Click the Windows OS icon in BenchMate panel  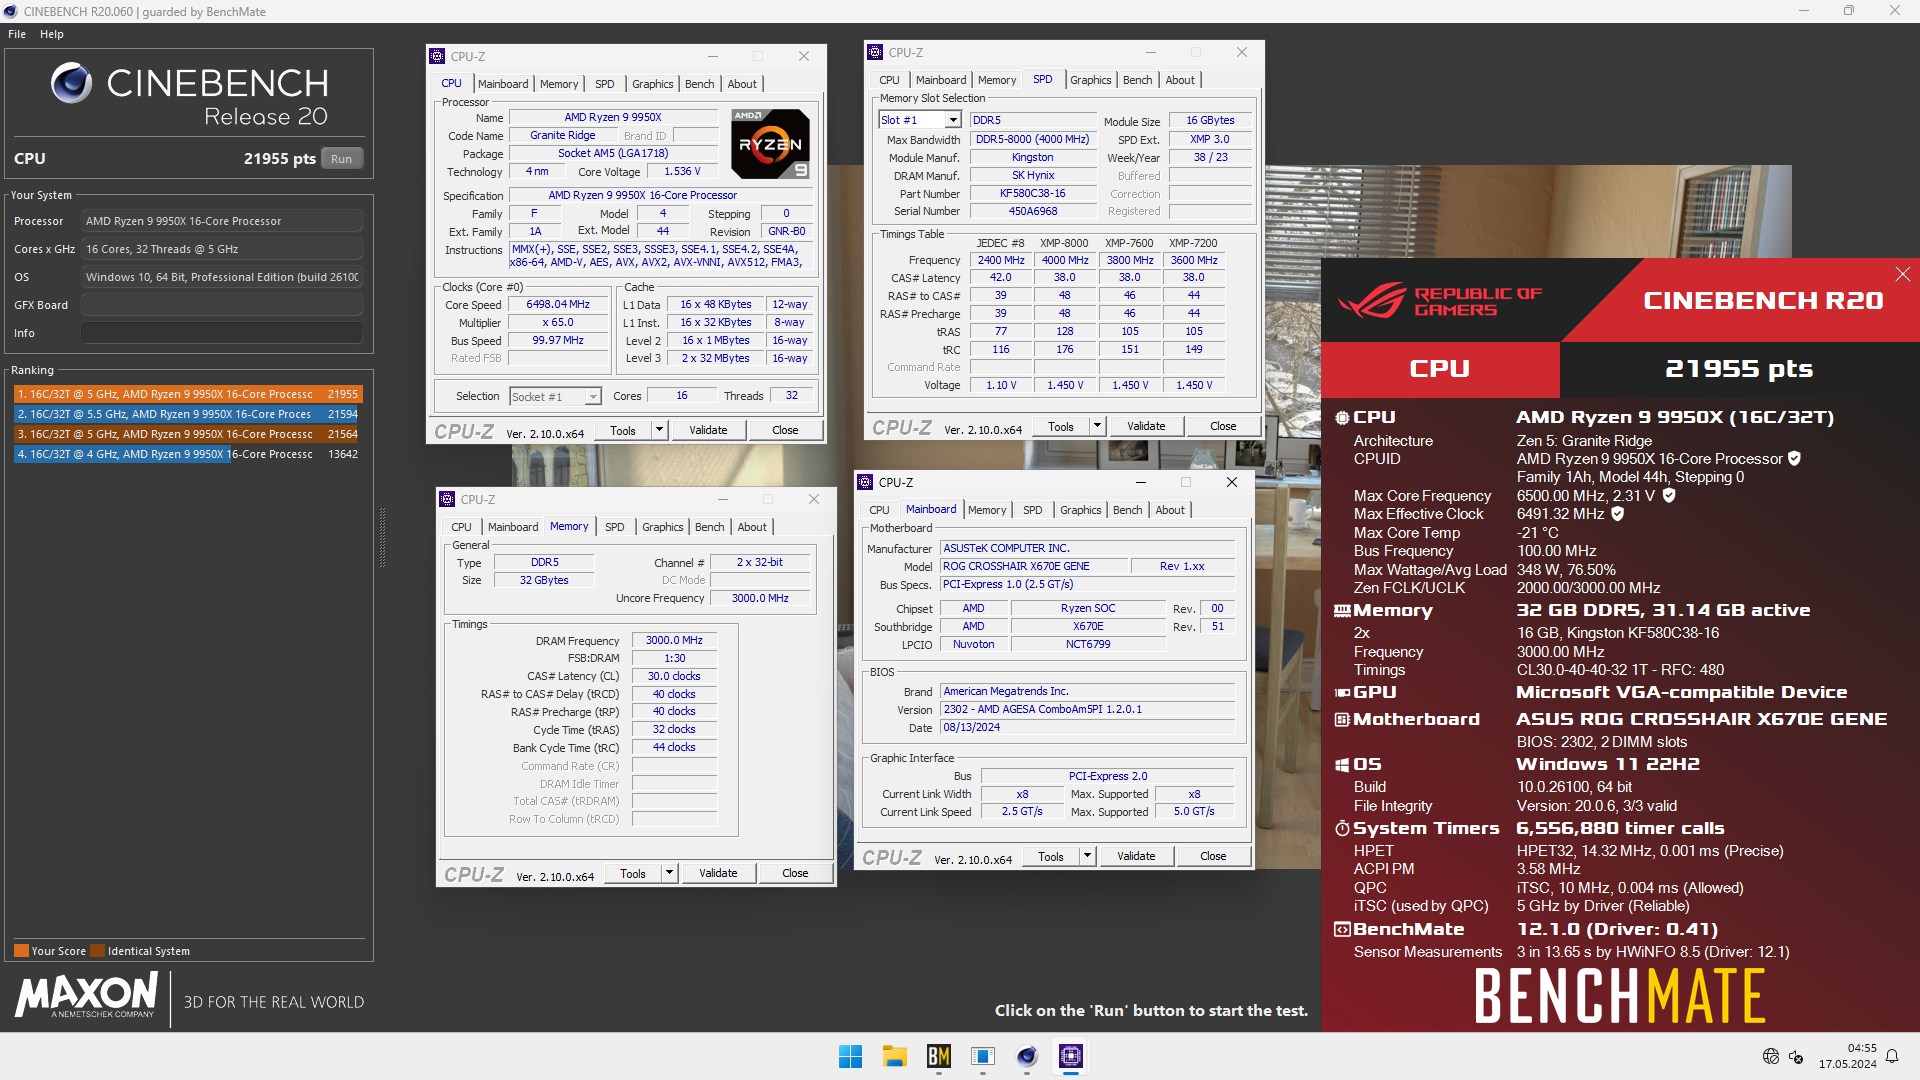[x=1342, y=764]
